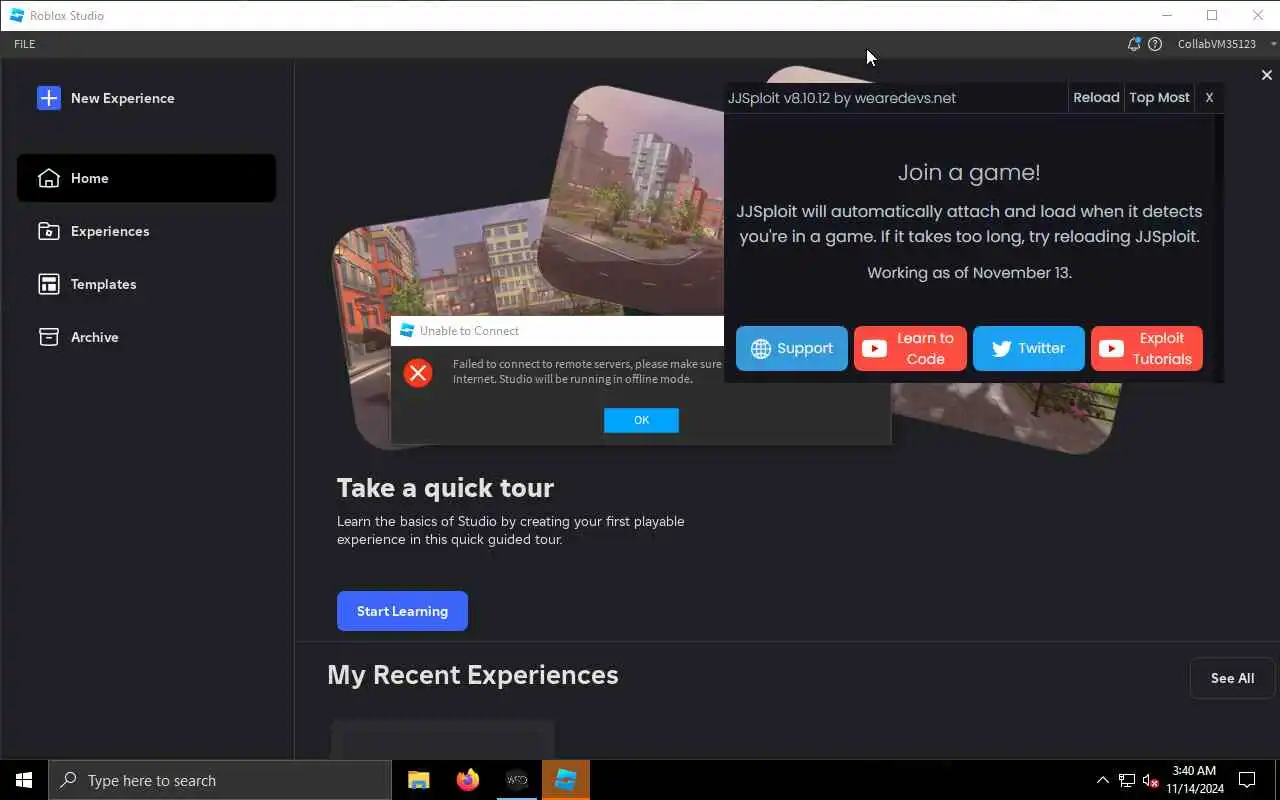Click the Roblox Studio title bar logo
The width and height of the screenshot is (1280, 800).
[x=17, y=15]
